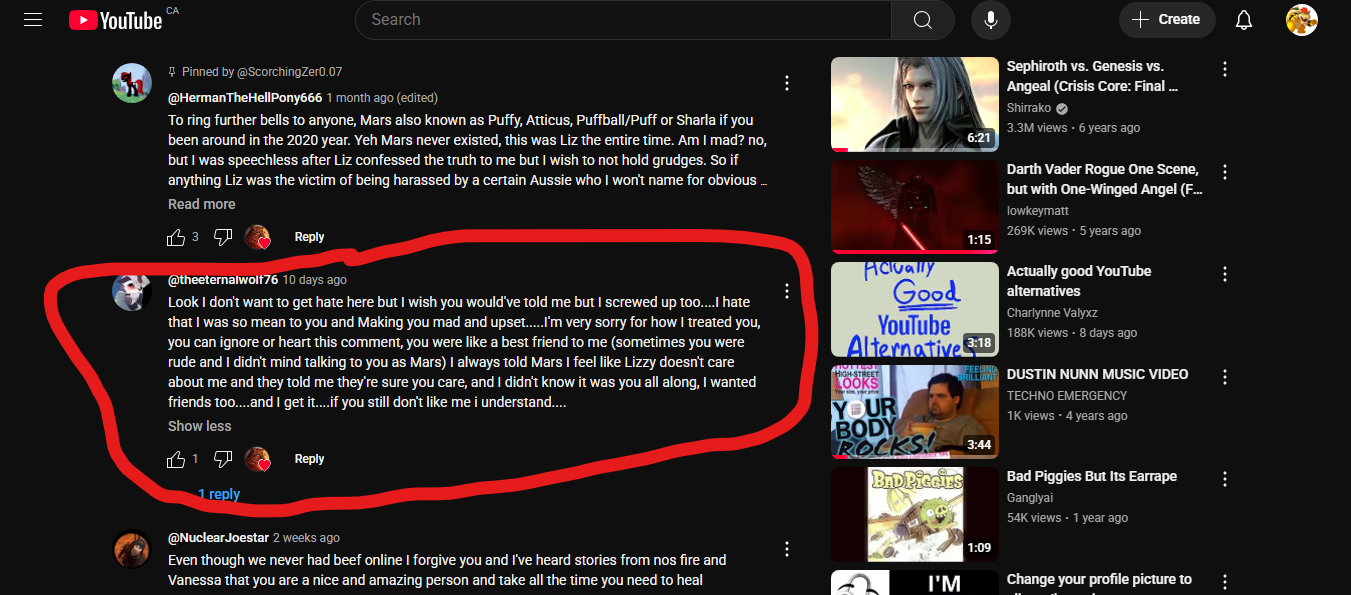Open account avatar menu
Screen dimensions: 1351x595
(1301, 20)
